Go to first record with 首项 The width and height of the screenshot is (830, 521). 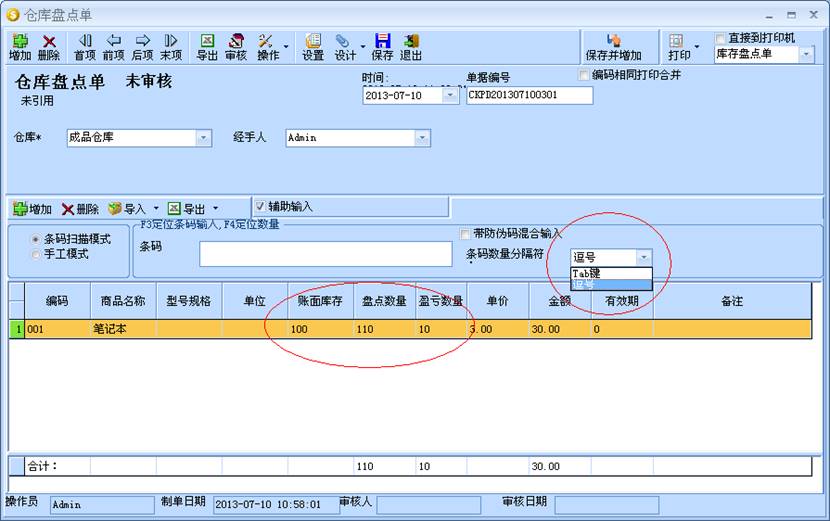85,47
